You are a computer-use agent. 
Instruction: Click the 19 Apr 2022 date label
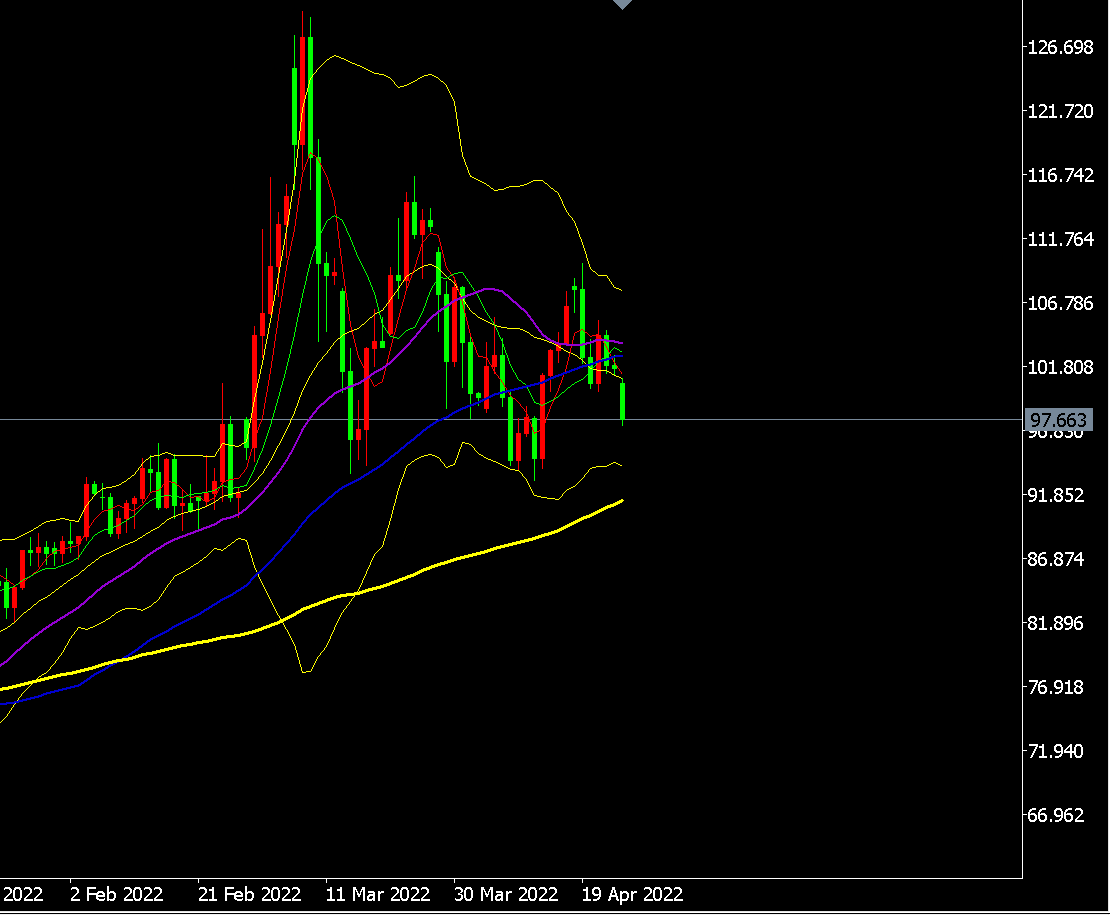click(x=634, y=893)
